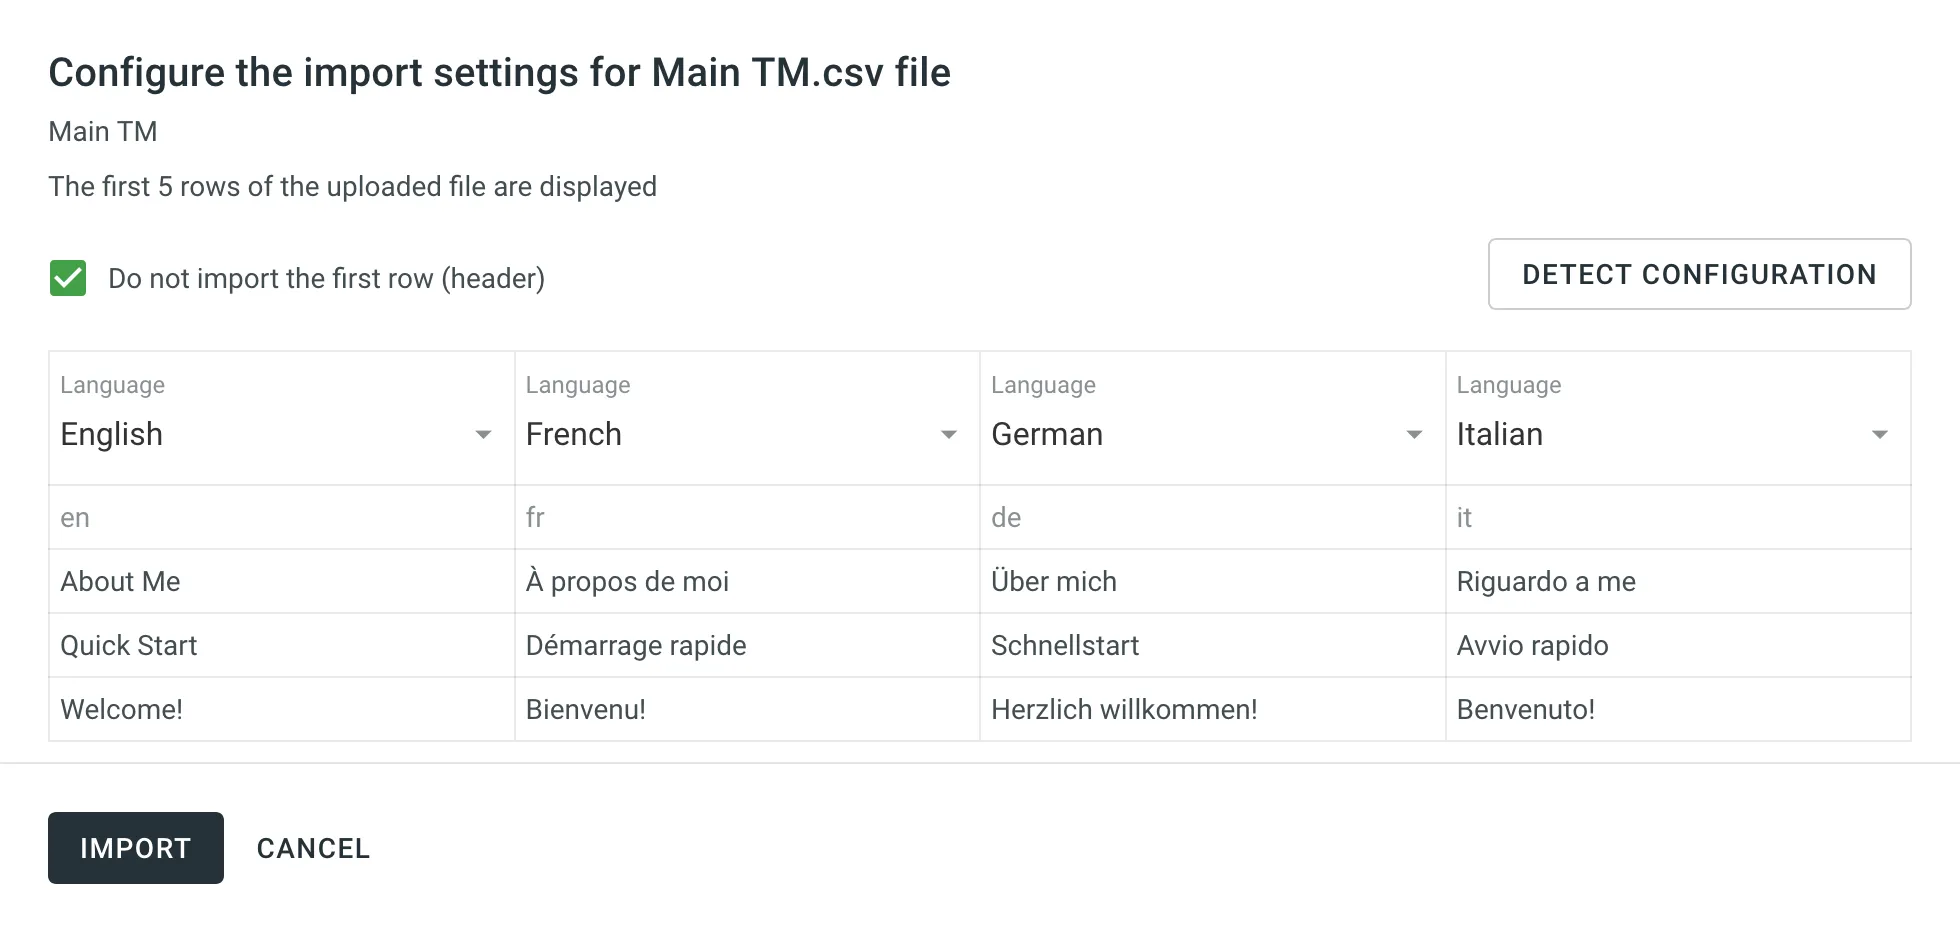Viewport: 1960px width, 932px height.
Task: Click the dialog title for Main TM.csv
Action: [x=499, y=71]
